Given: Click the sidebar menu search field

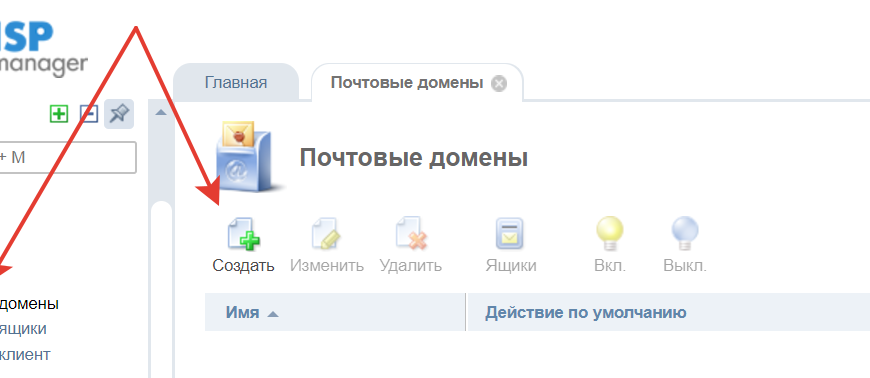Looking at the screenshot, I should click(68, 158).
